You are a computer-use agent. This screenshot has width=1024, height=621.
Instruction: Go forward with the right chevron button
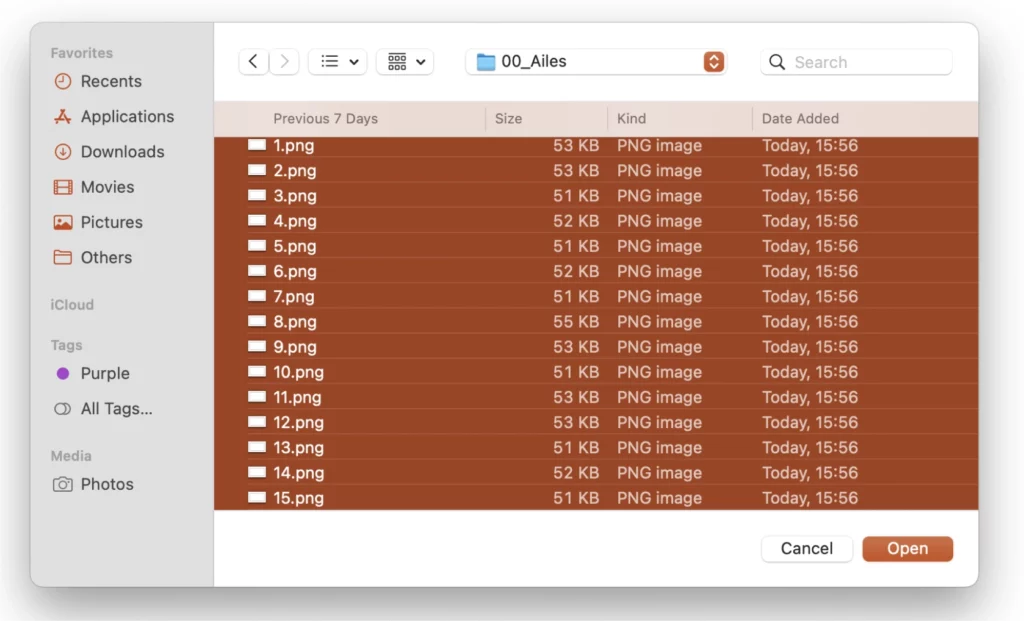[284, 61]
